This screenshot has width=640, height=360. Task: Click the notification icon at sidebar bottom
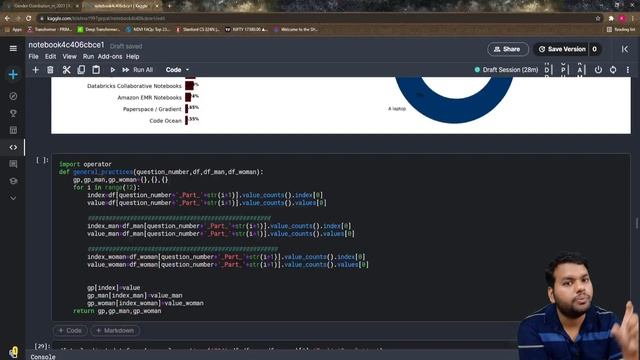coord(13,352)
